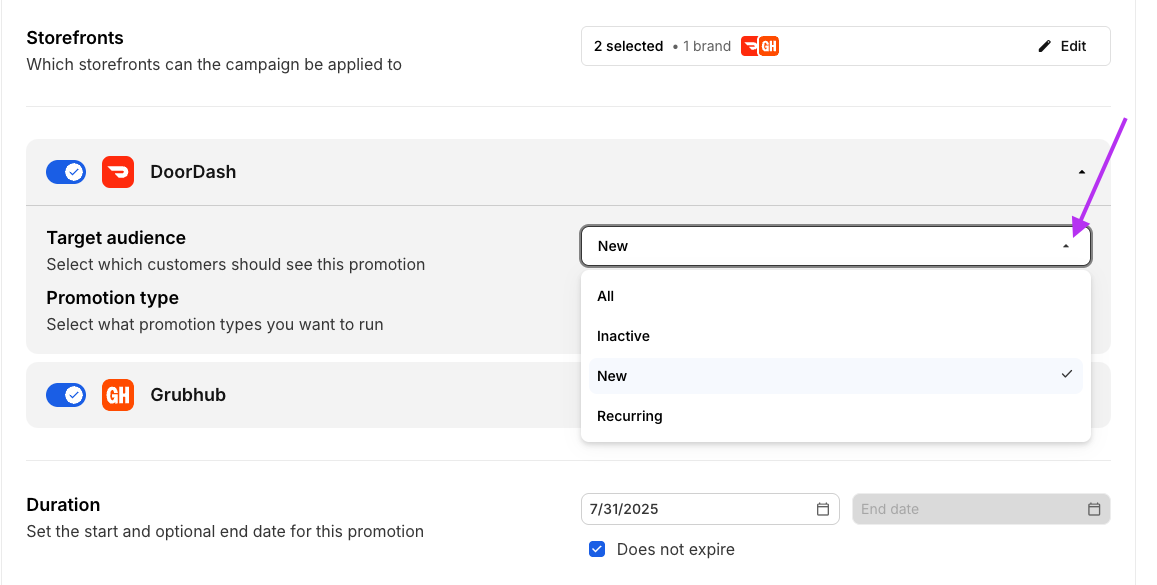The height and width of the screenshot is (585, 1157).
Task: Choose the Inactive audience option
Action: [x=623, y=336]
